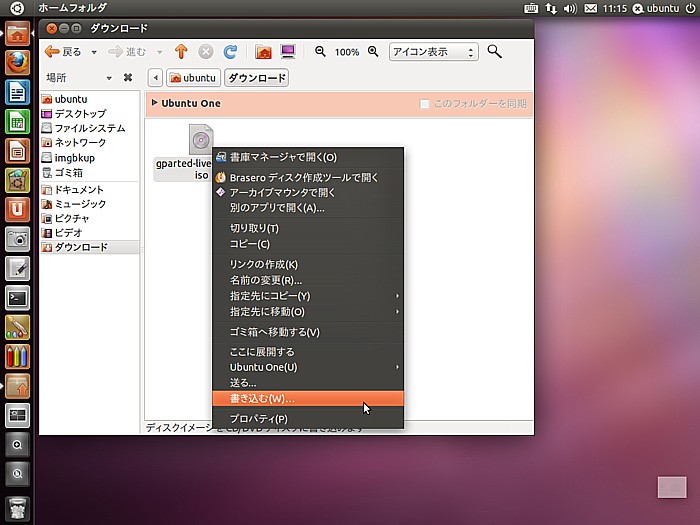This screenshot has height=525, width=700.
Task: Choose 名前の変更(R)...
Action: [x=308, y=280]
